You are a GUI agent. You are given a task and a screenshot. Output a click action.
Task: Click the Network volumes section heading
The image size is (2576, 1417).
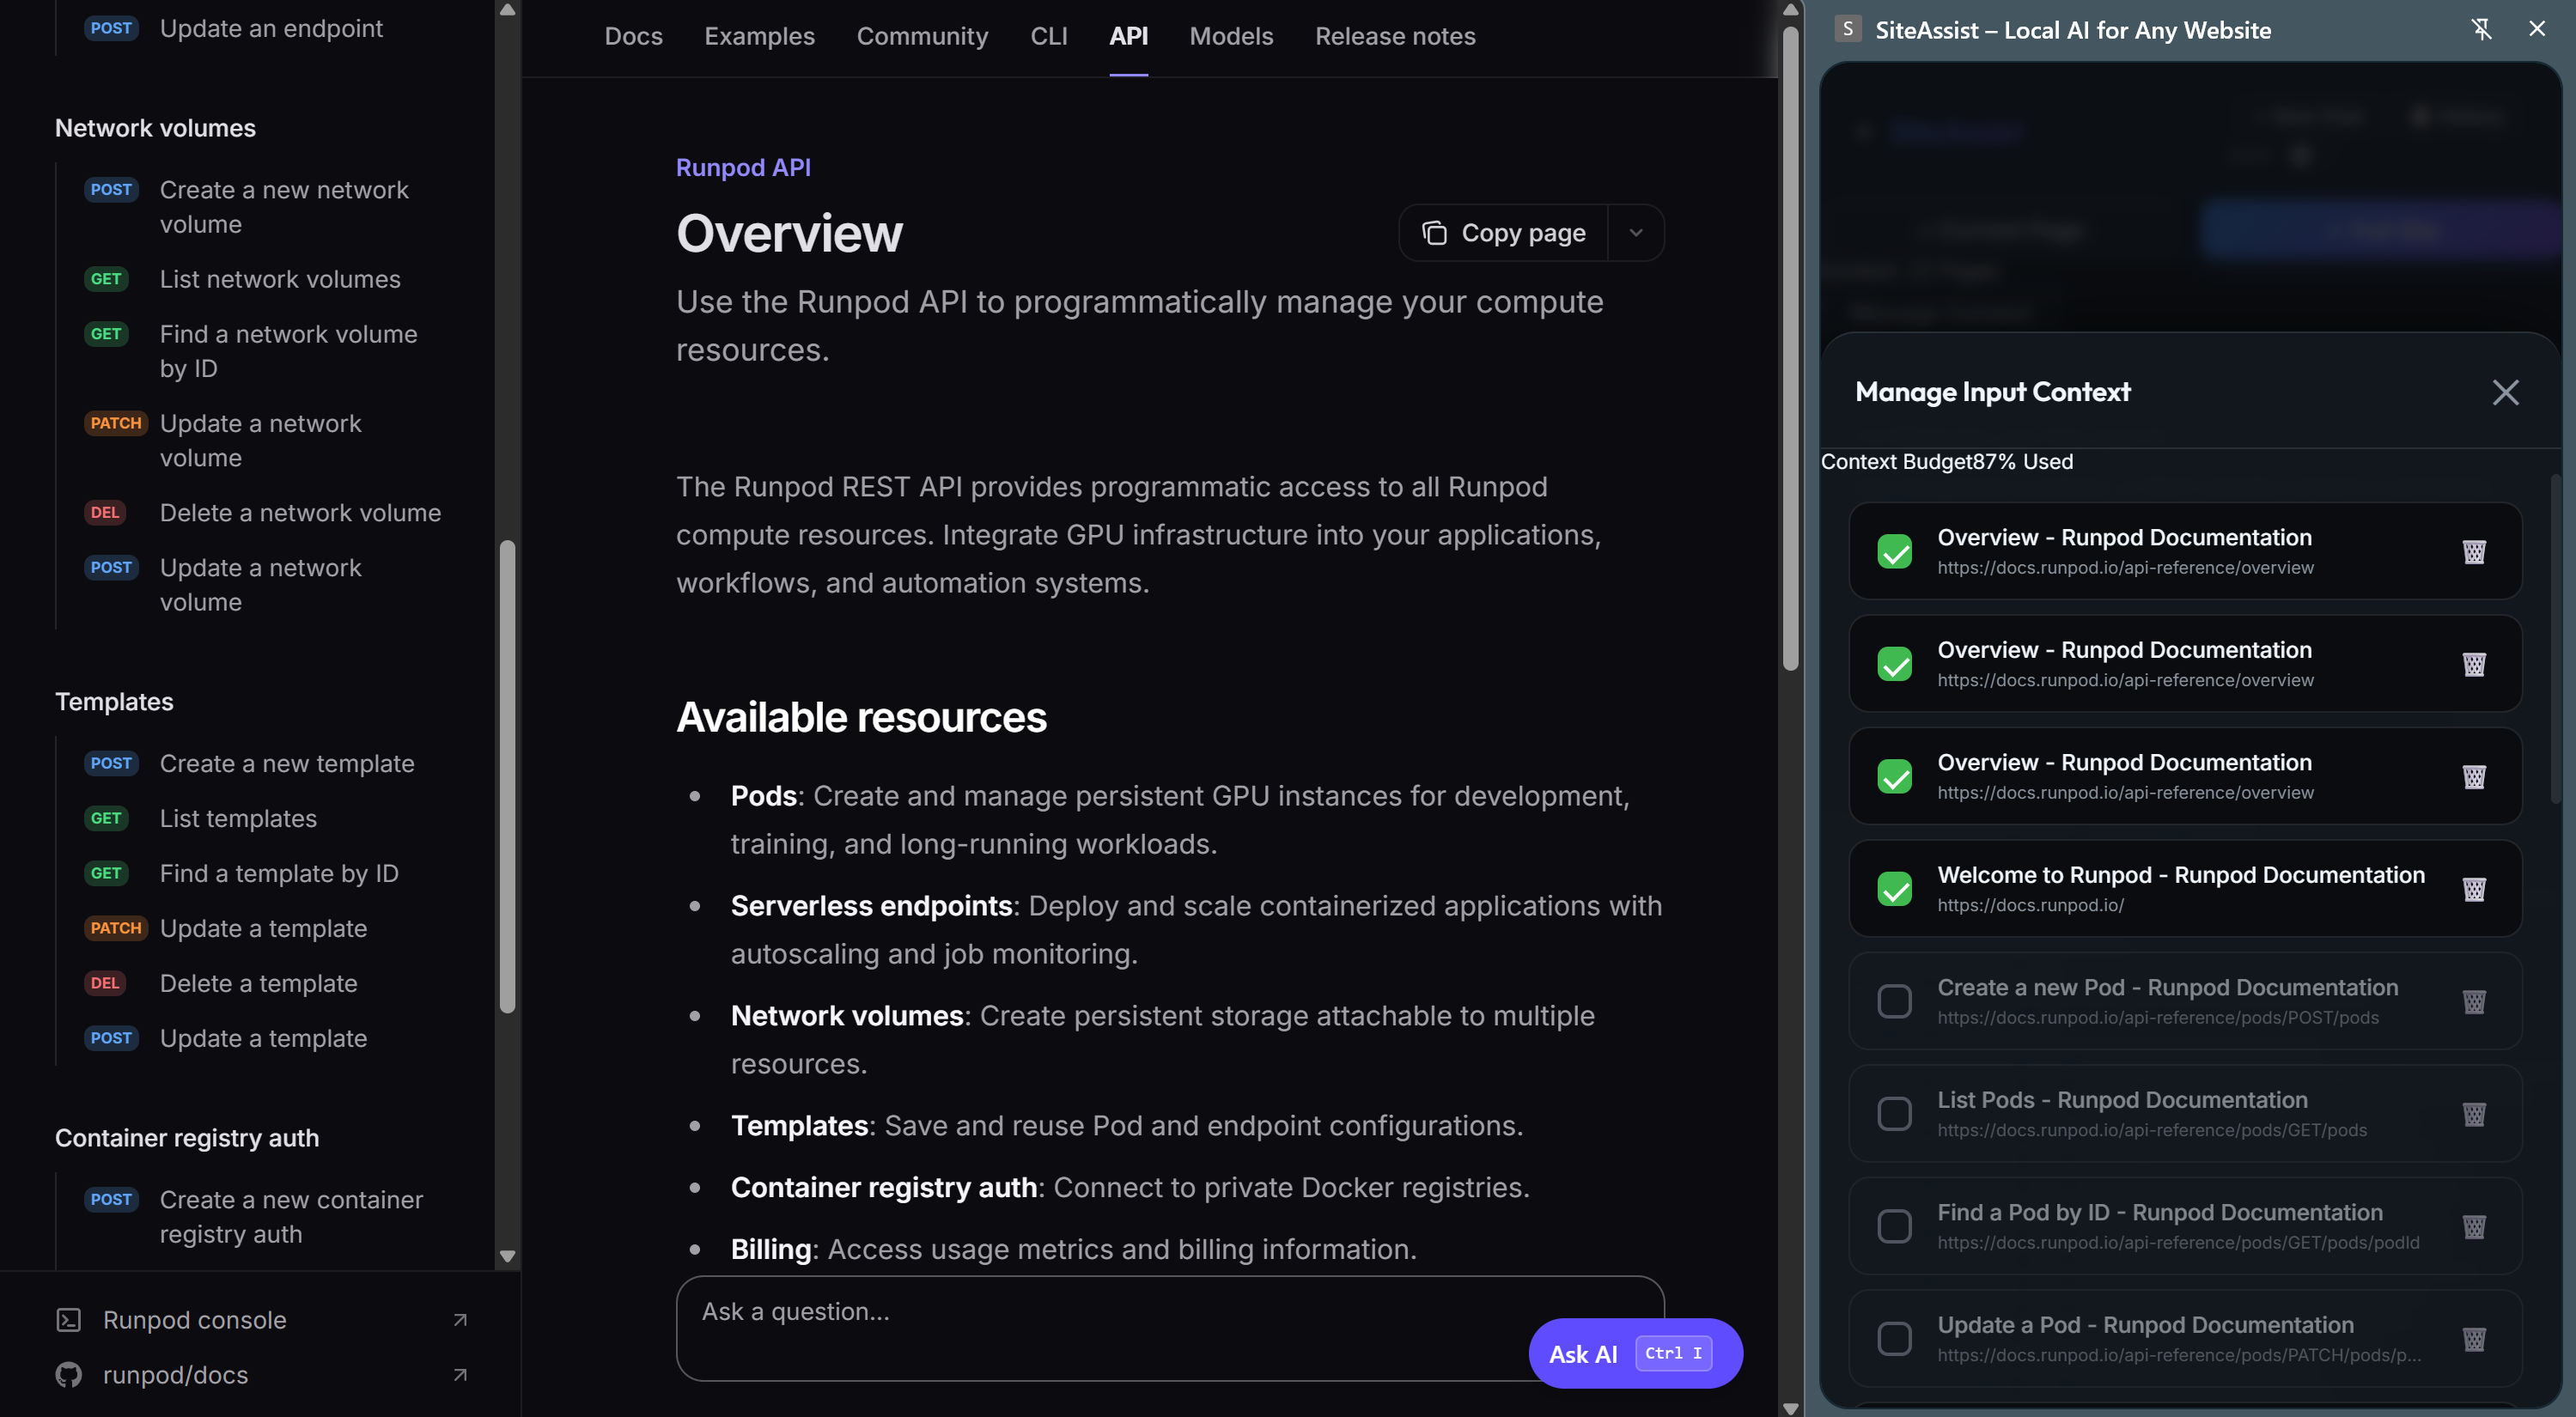(155, 128)
